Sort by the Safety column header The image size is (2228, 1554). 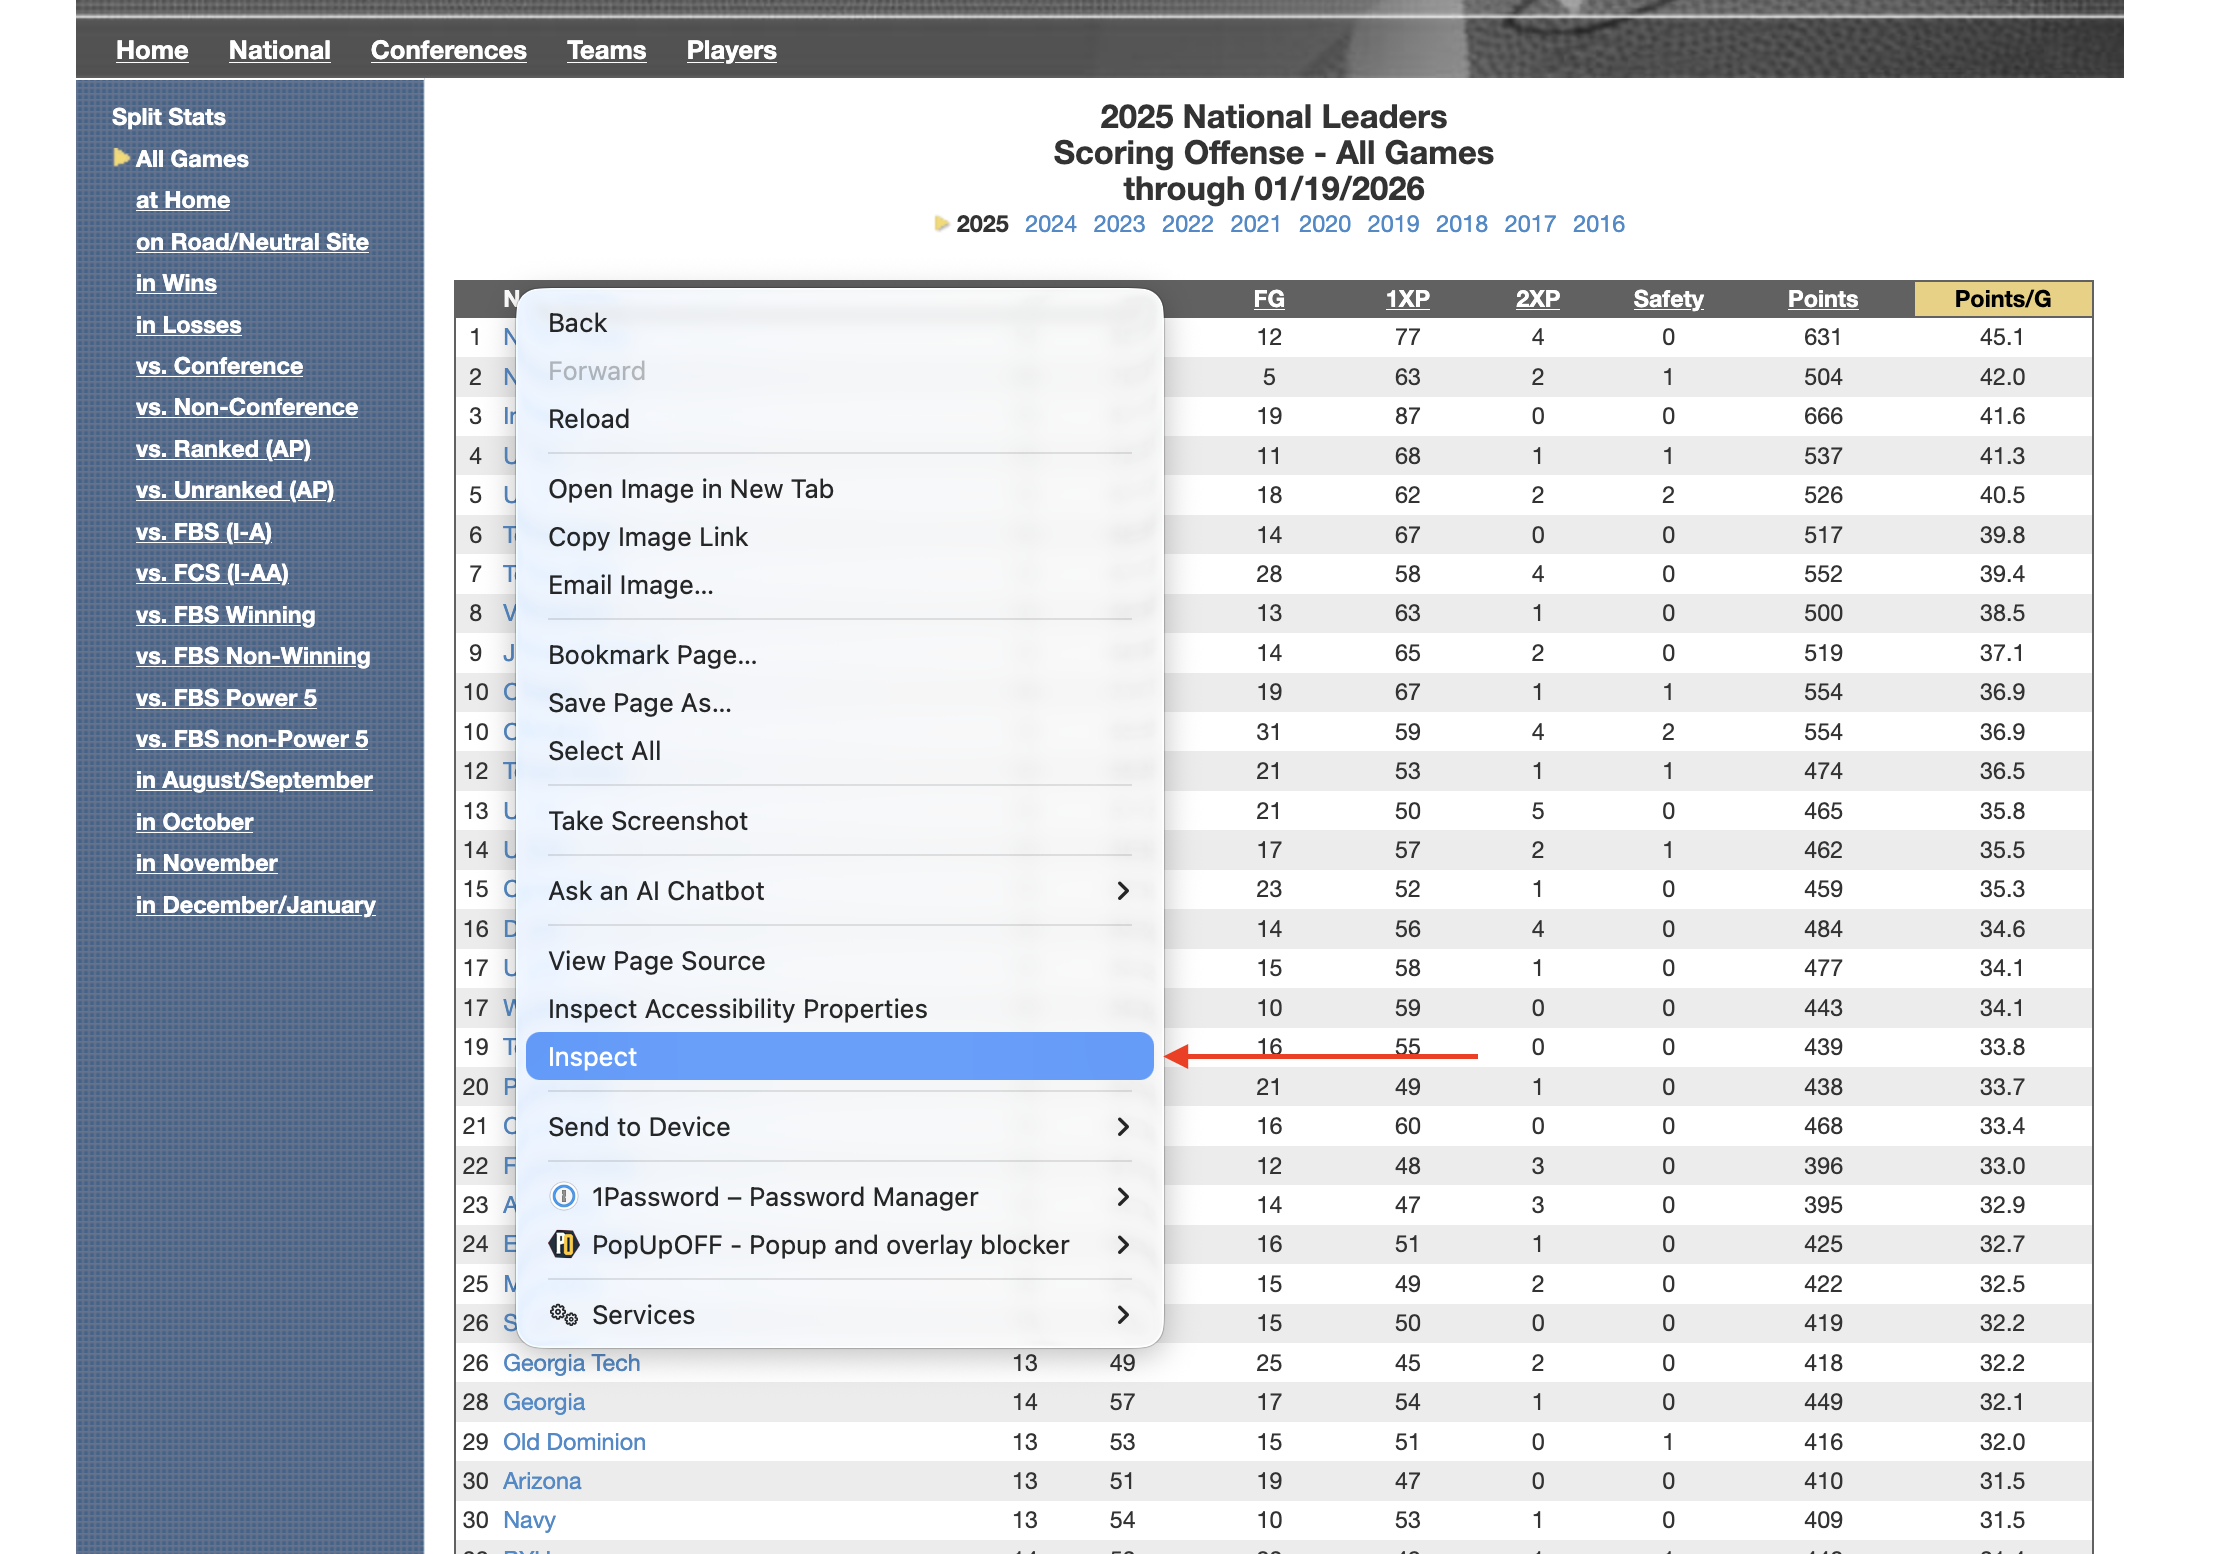point(1667,298)
